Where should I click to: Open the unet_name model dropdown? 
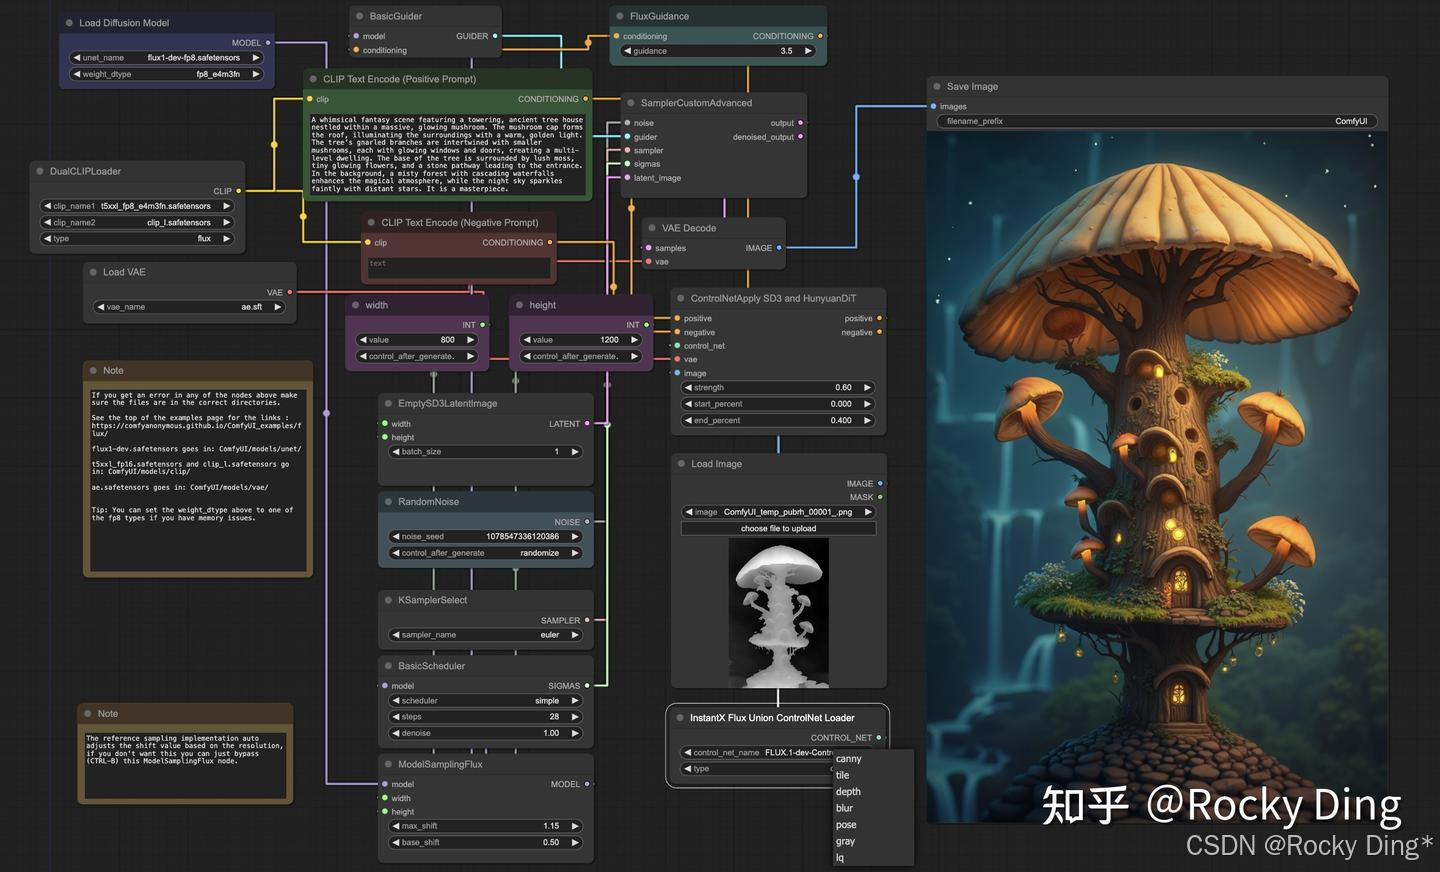coord(166,58)
